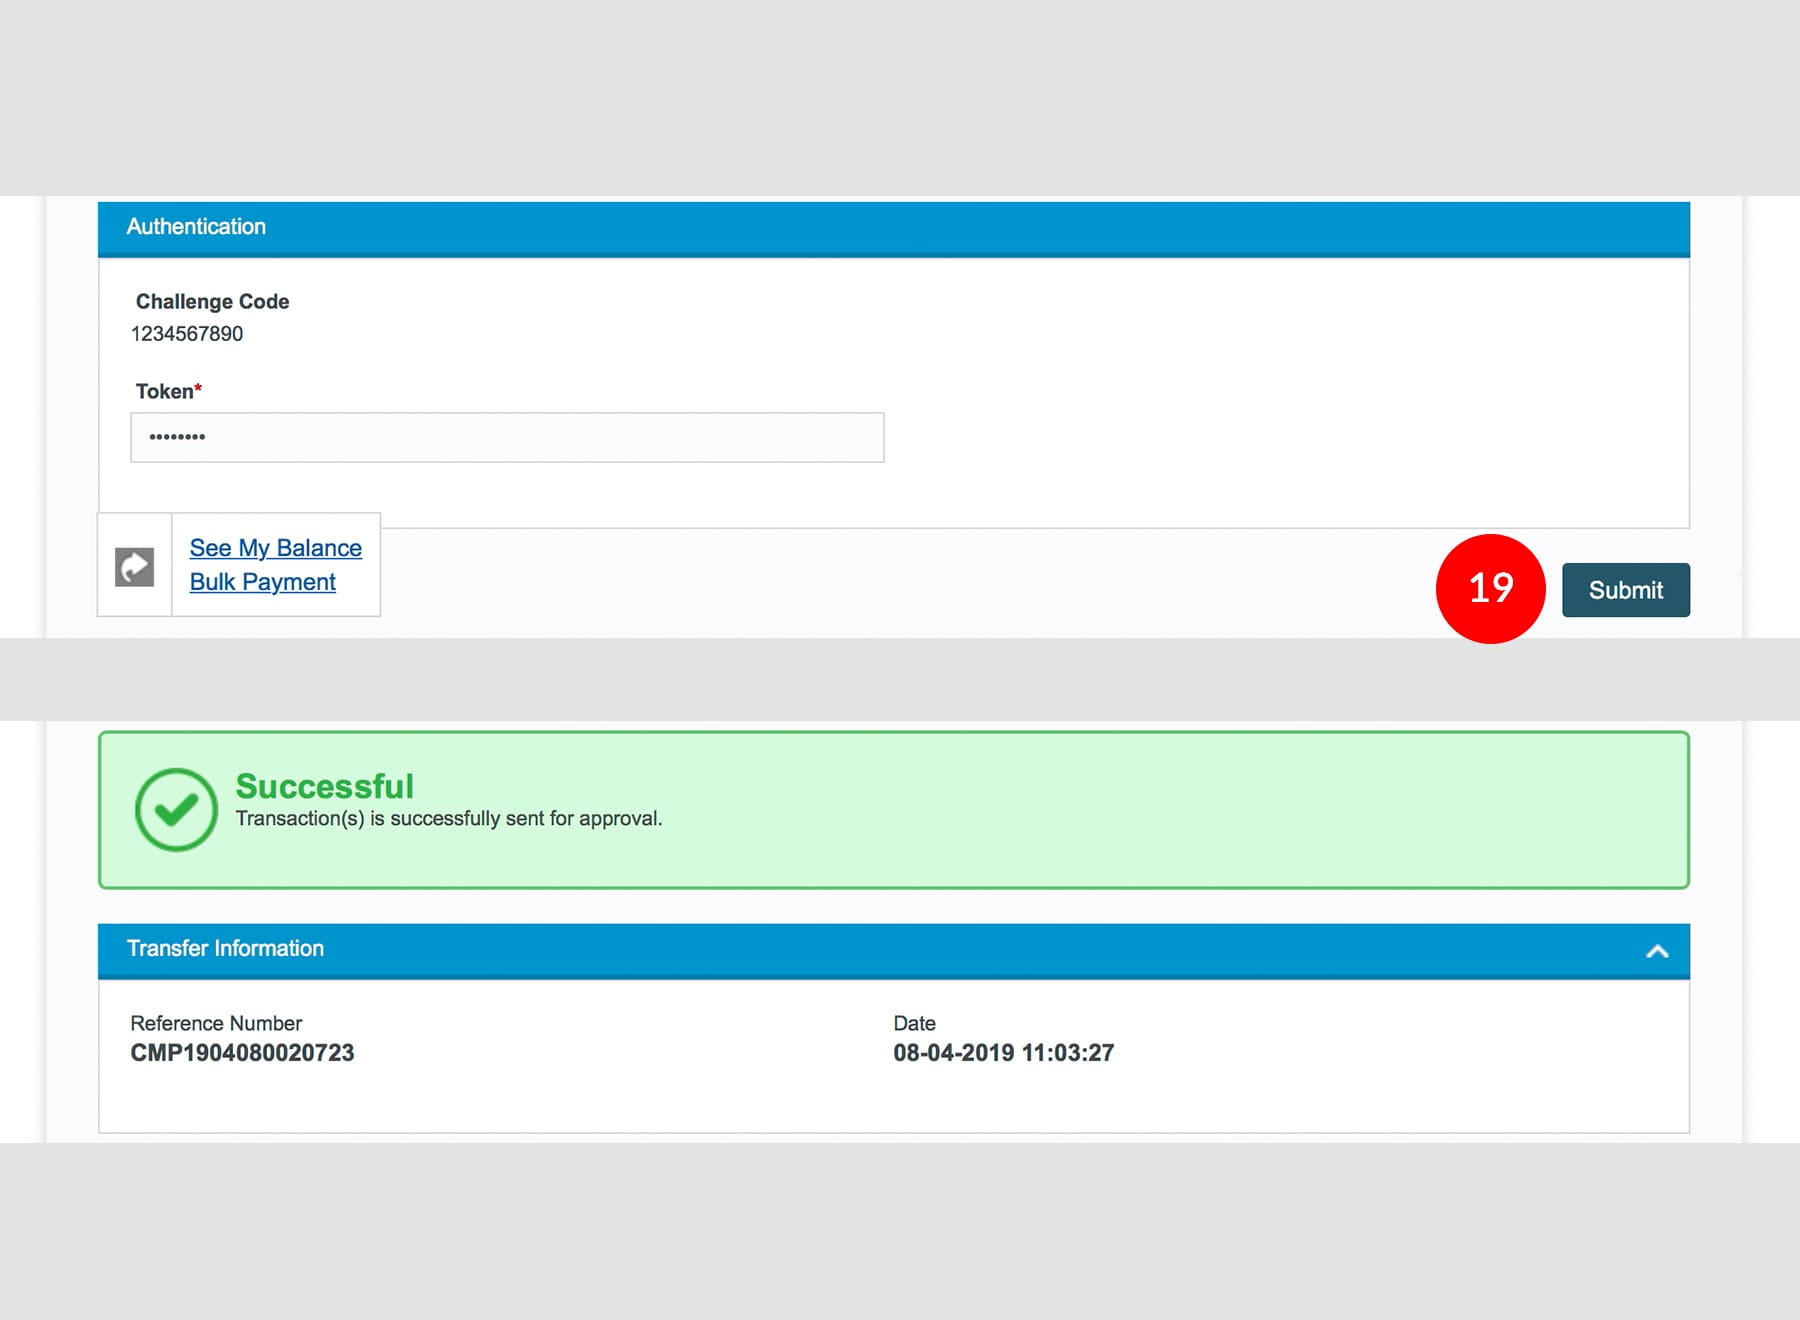Image resolution: width=1800 pixels, height=1320 pixels.
Task: Click the sent for approval message
Action: (448, 819)
